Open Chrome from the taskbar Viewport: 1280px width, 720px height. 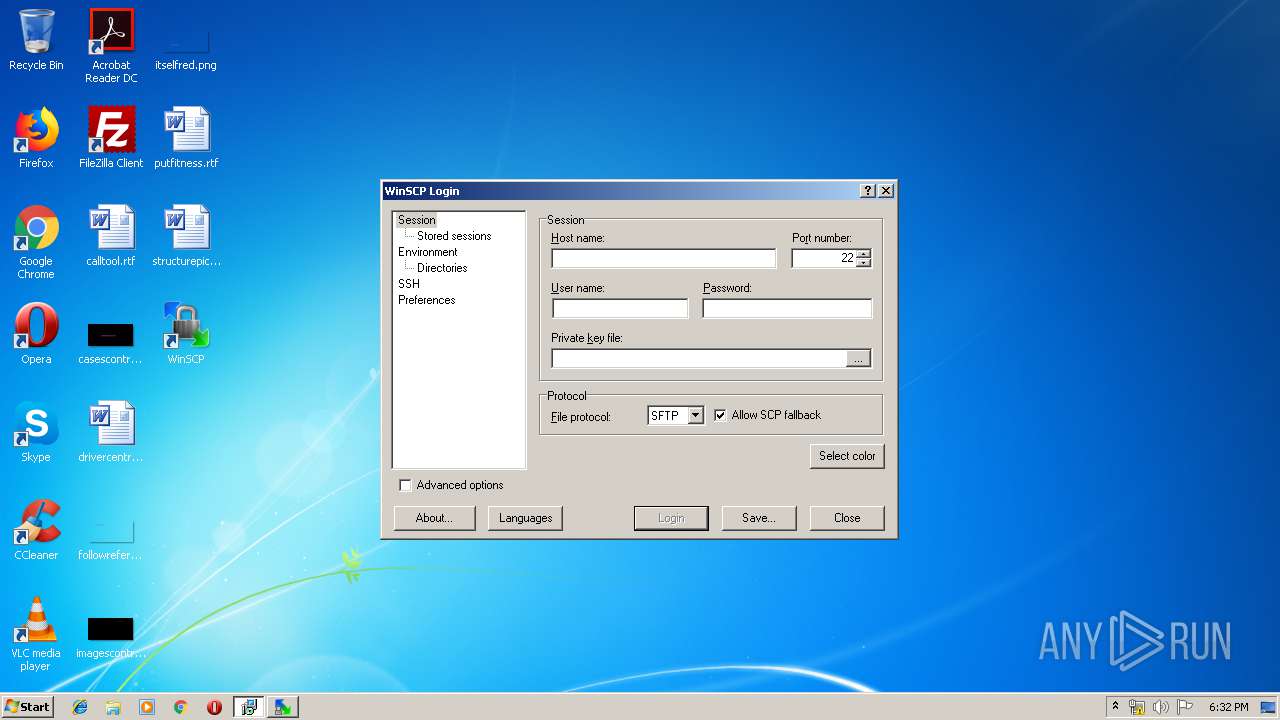coord(180,707)
